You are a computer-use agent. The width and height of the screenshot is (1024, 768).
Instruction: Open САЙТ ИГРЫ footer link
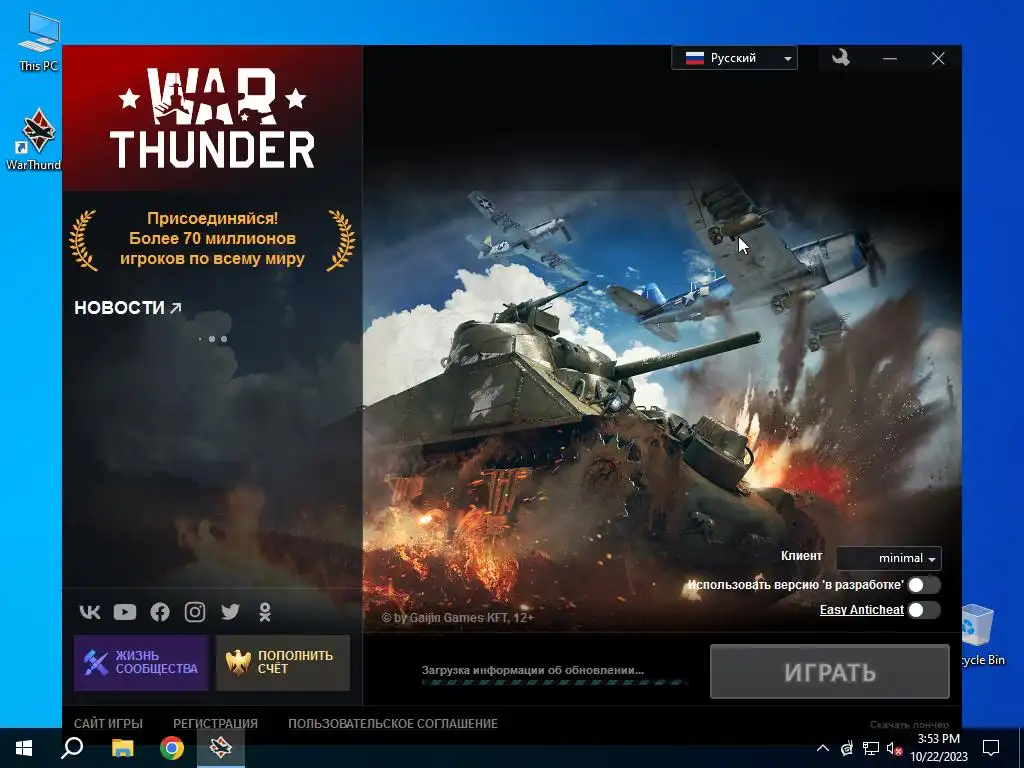[108, 724]
